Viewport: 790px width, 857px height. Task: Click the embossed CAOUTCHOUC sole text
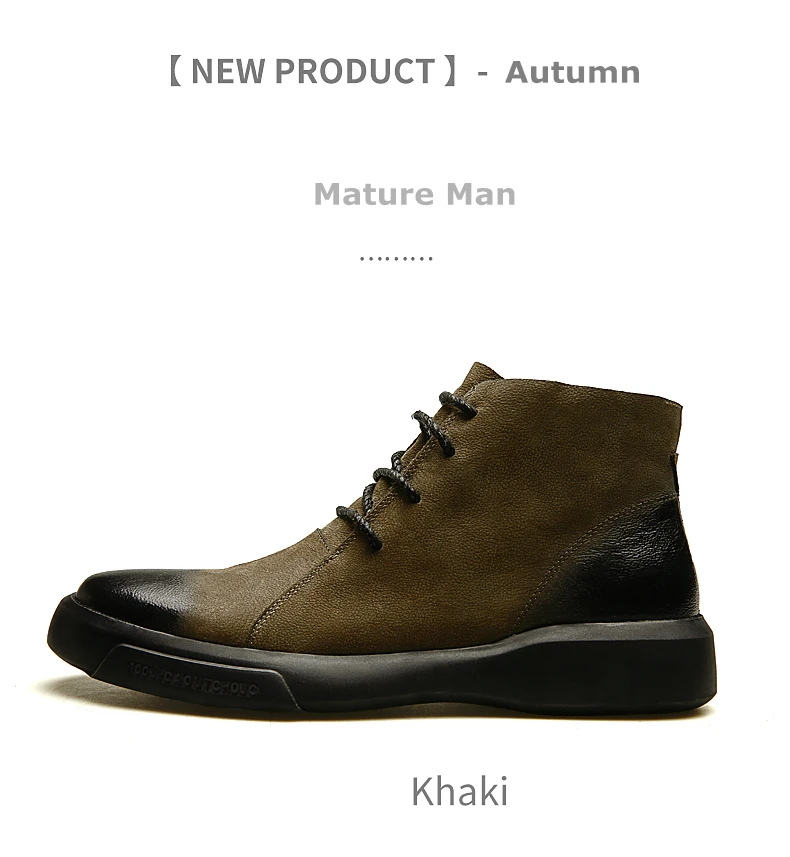(192, 679)
